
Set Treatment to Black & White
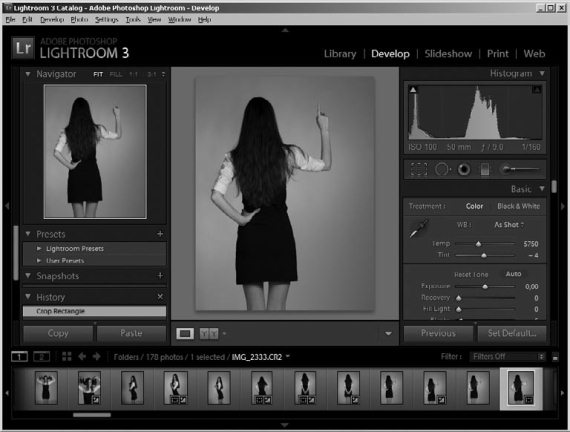(x=518, y=206)
